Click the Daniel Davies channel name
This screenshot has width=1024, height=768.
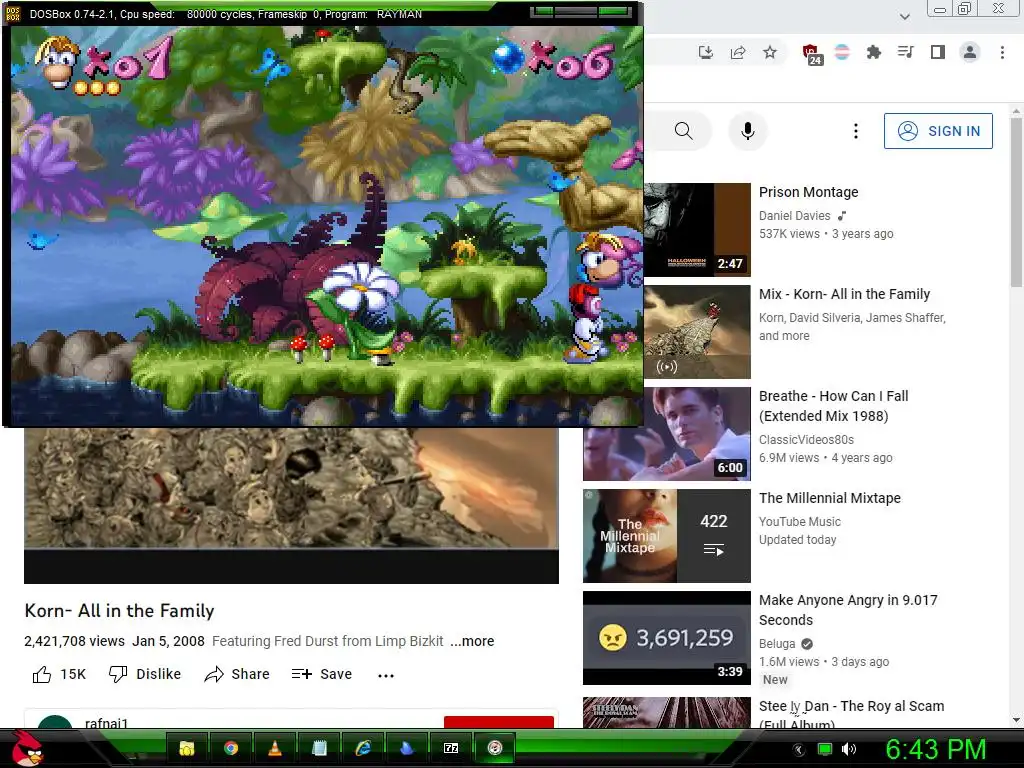(795, 216)
